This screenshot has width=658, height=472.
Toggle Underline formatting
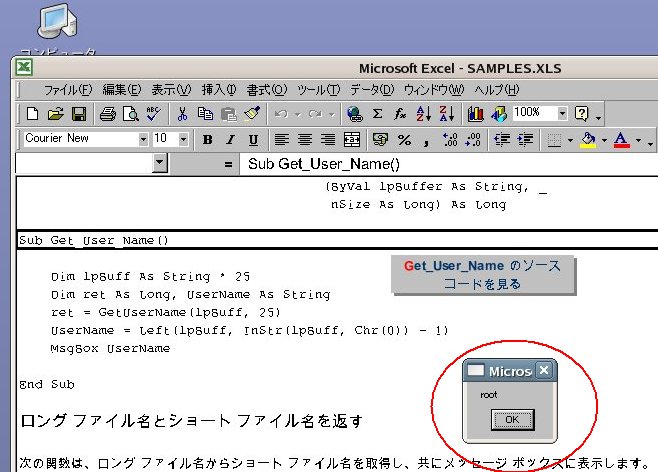coord(253,139)
